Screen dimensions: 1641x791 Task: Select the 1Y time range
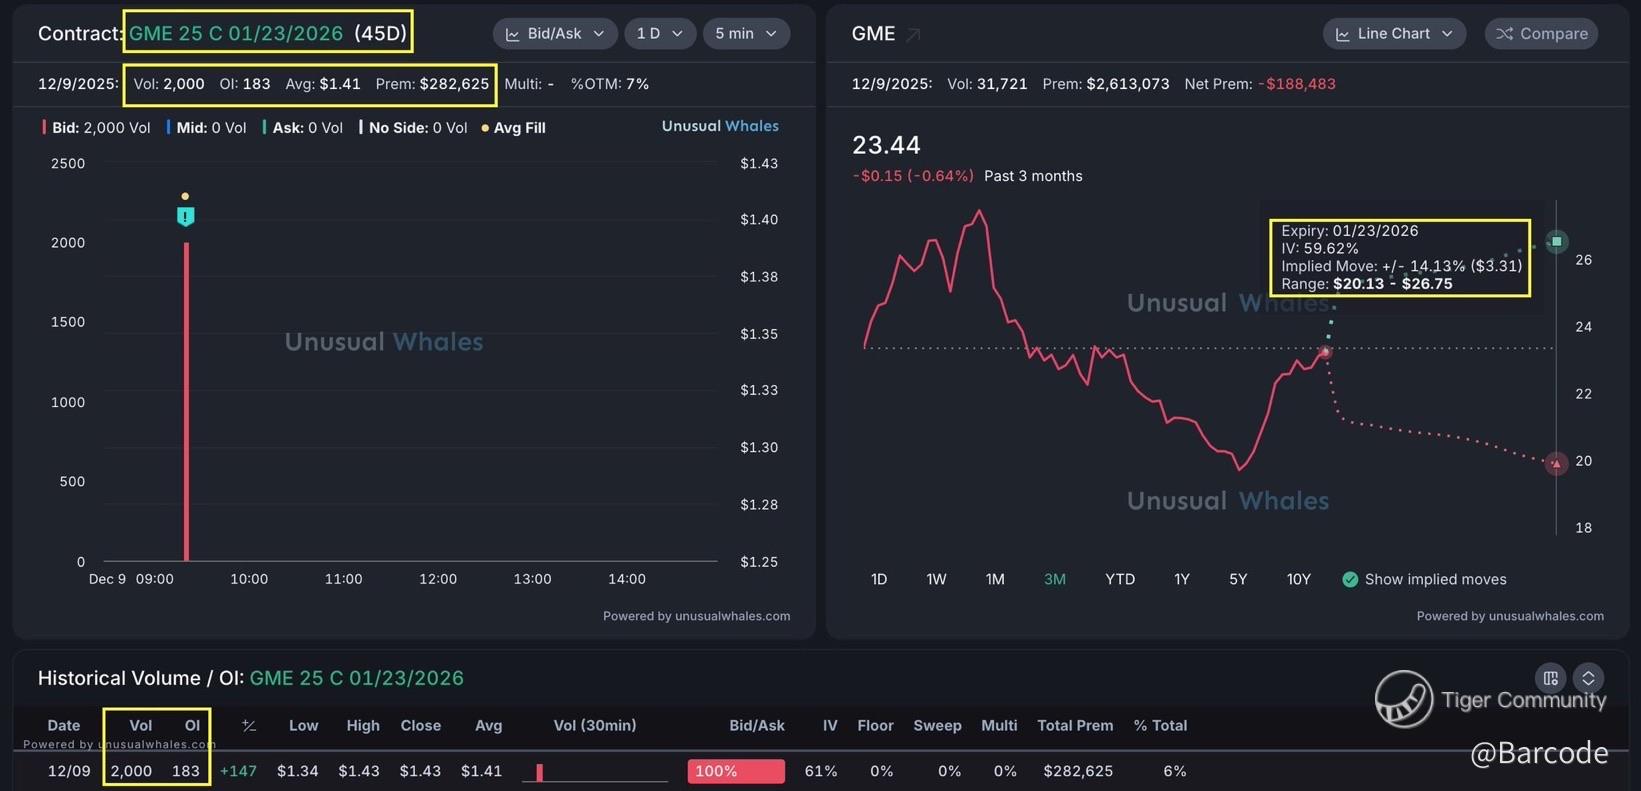[x=1182, y=580]
